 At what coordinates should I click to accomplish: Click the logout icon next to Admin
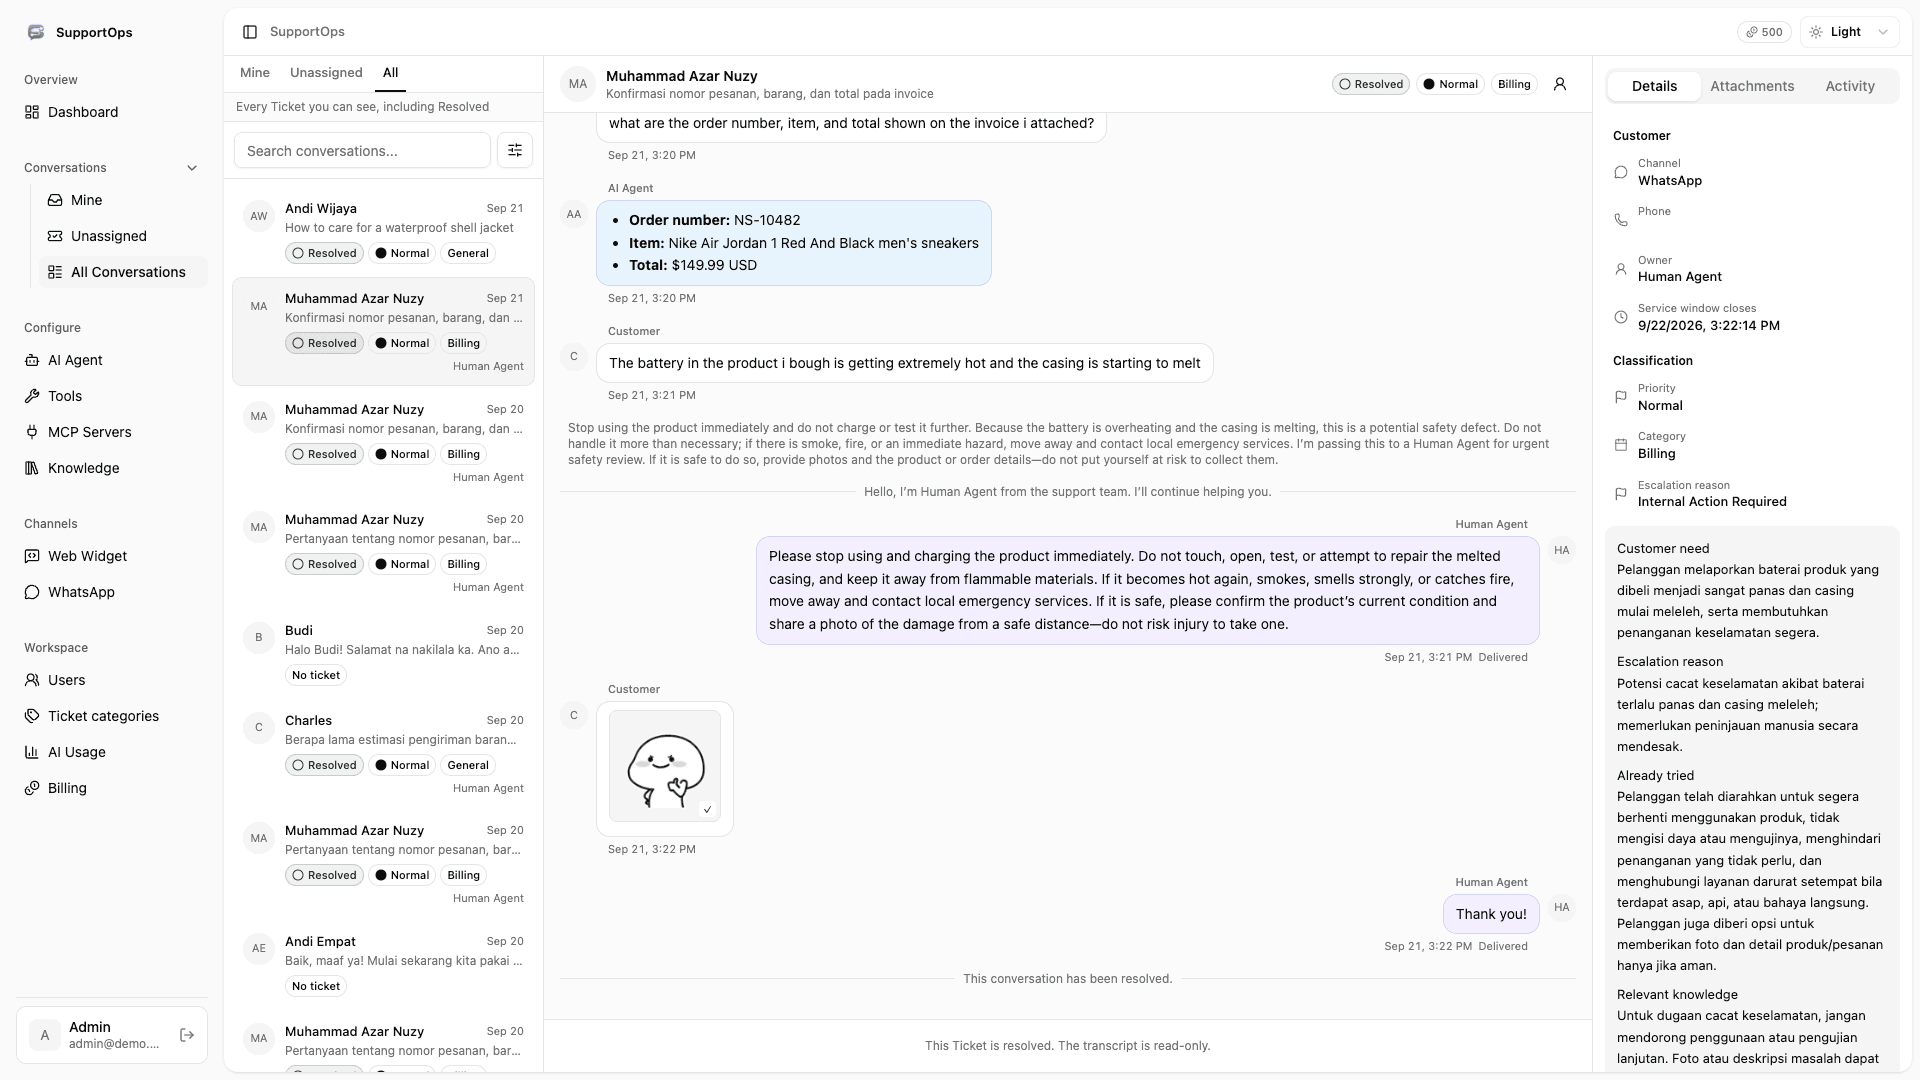tap(187, 1035)
